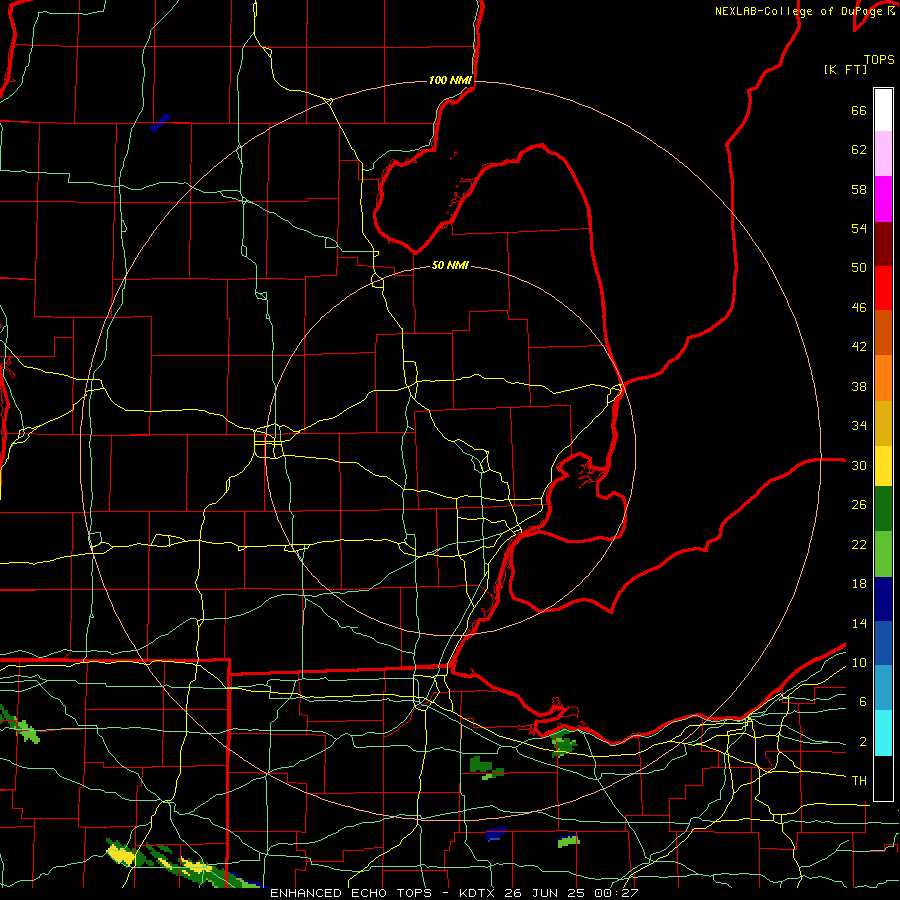Click the "58" legend value
The height and width of the screenshot is (900, 900).
859,189
